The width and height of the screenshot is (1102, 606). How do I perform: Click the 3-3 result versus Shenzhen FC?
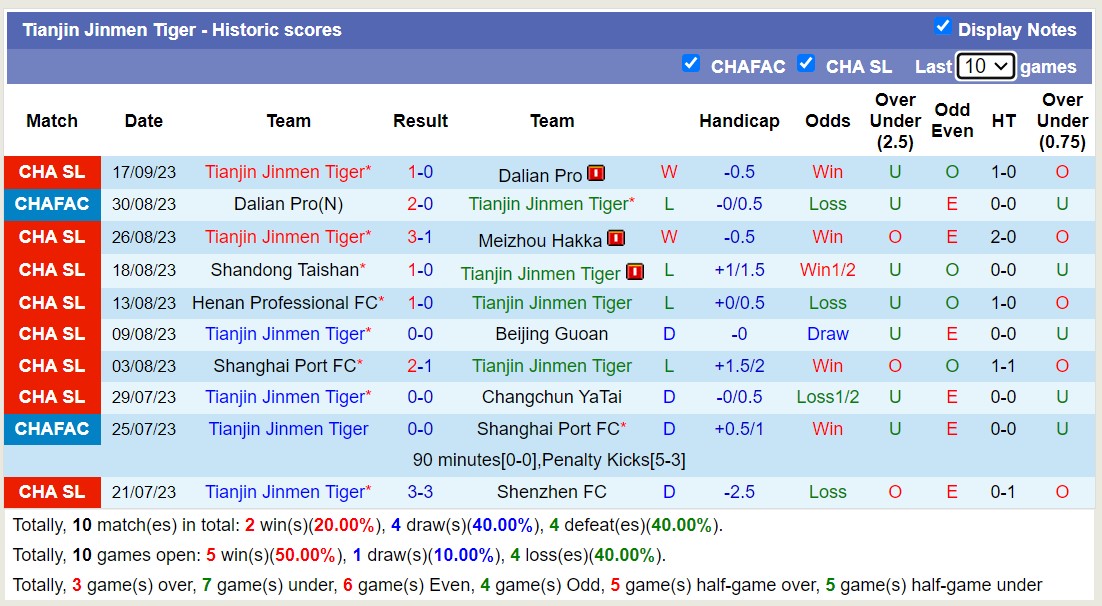coord(420,492)
